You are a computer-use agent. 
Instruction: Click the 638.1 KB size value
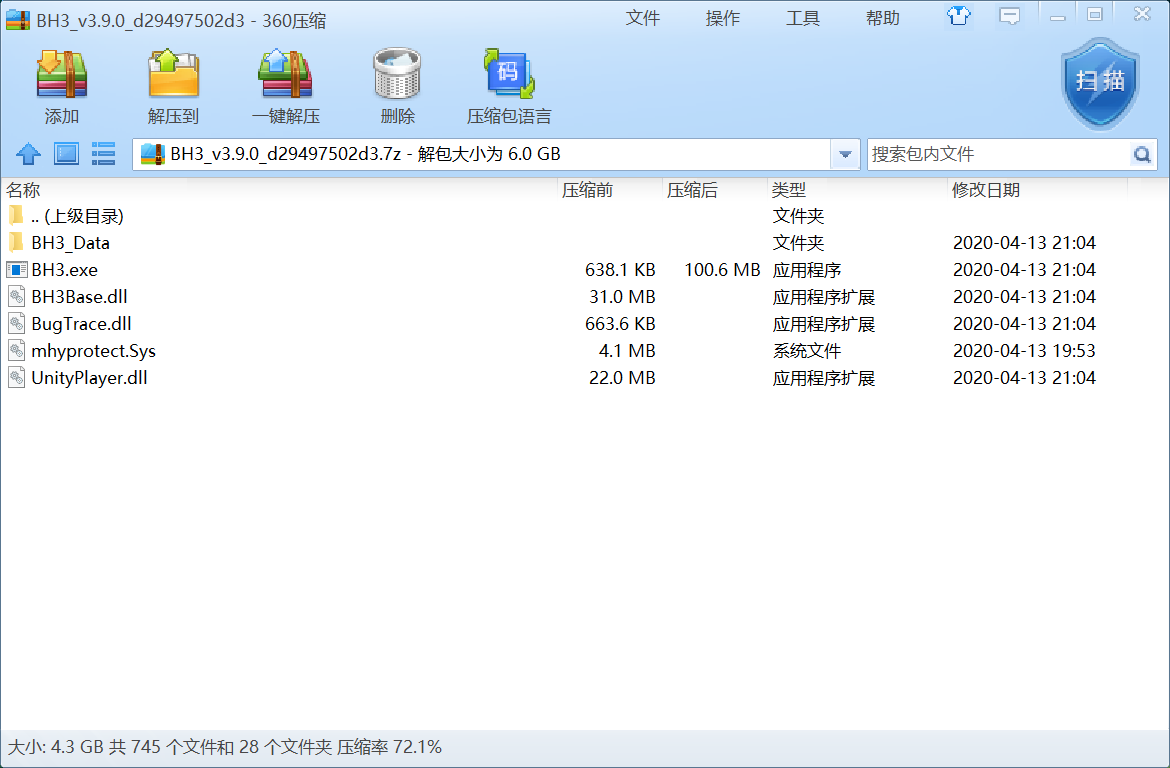[x=620, y=269]
